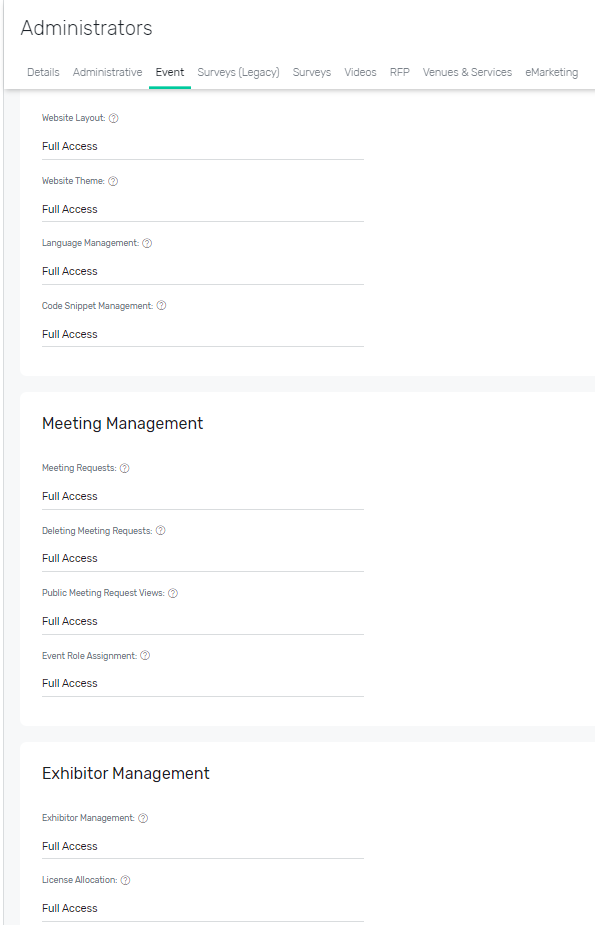Viewport: 595px width, 925px height.
Task: Click Meeting Requests help icon
Action: (124, 468)
